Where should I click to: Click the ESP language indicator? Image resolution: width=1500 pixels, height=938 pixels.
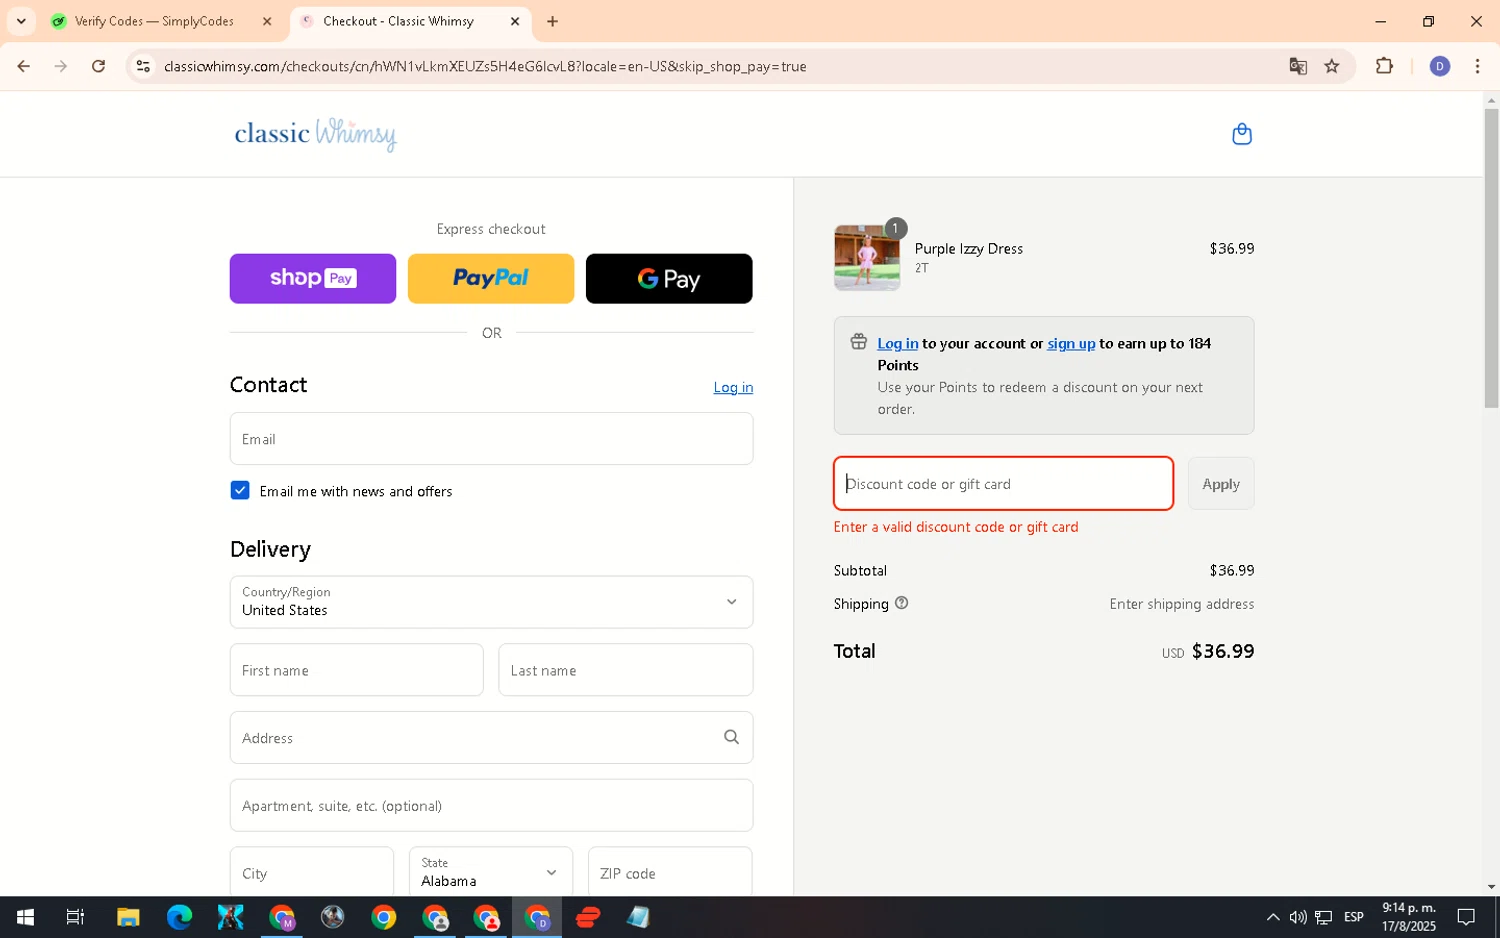pyautogui.click(x=1353, y=917)
